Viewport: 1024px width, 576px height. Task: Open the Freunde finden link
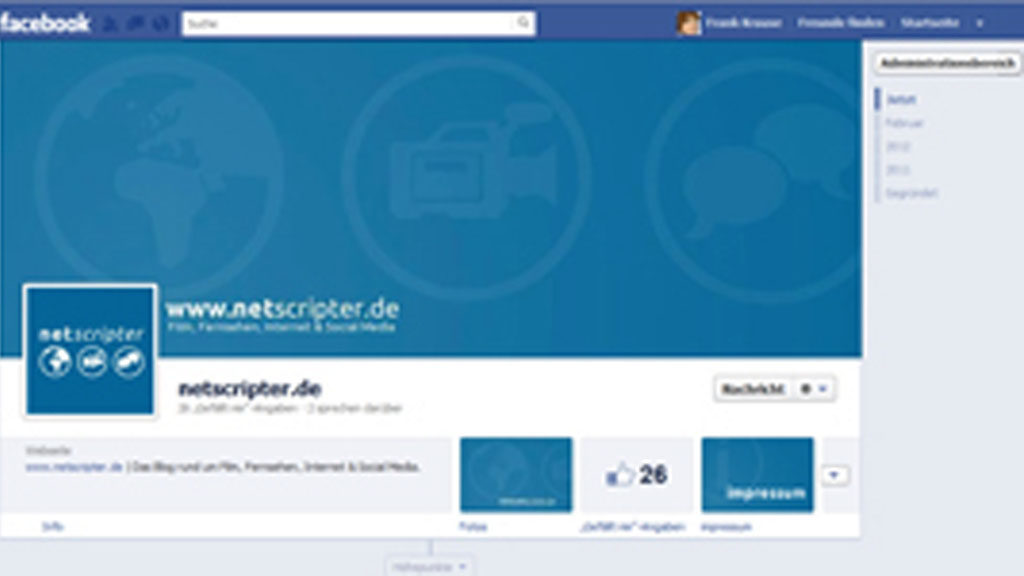840,23
